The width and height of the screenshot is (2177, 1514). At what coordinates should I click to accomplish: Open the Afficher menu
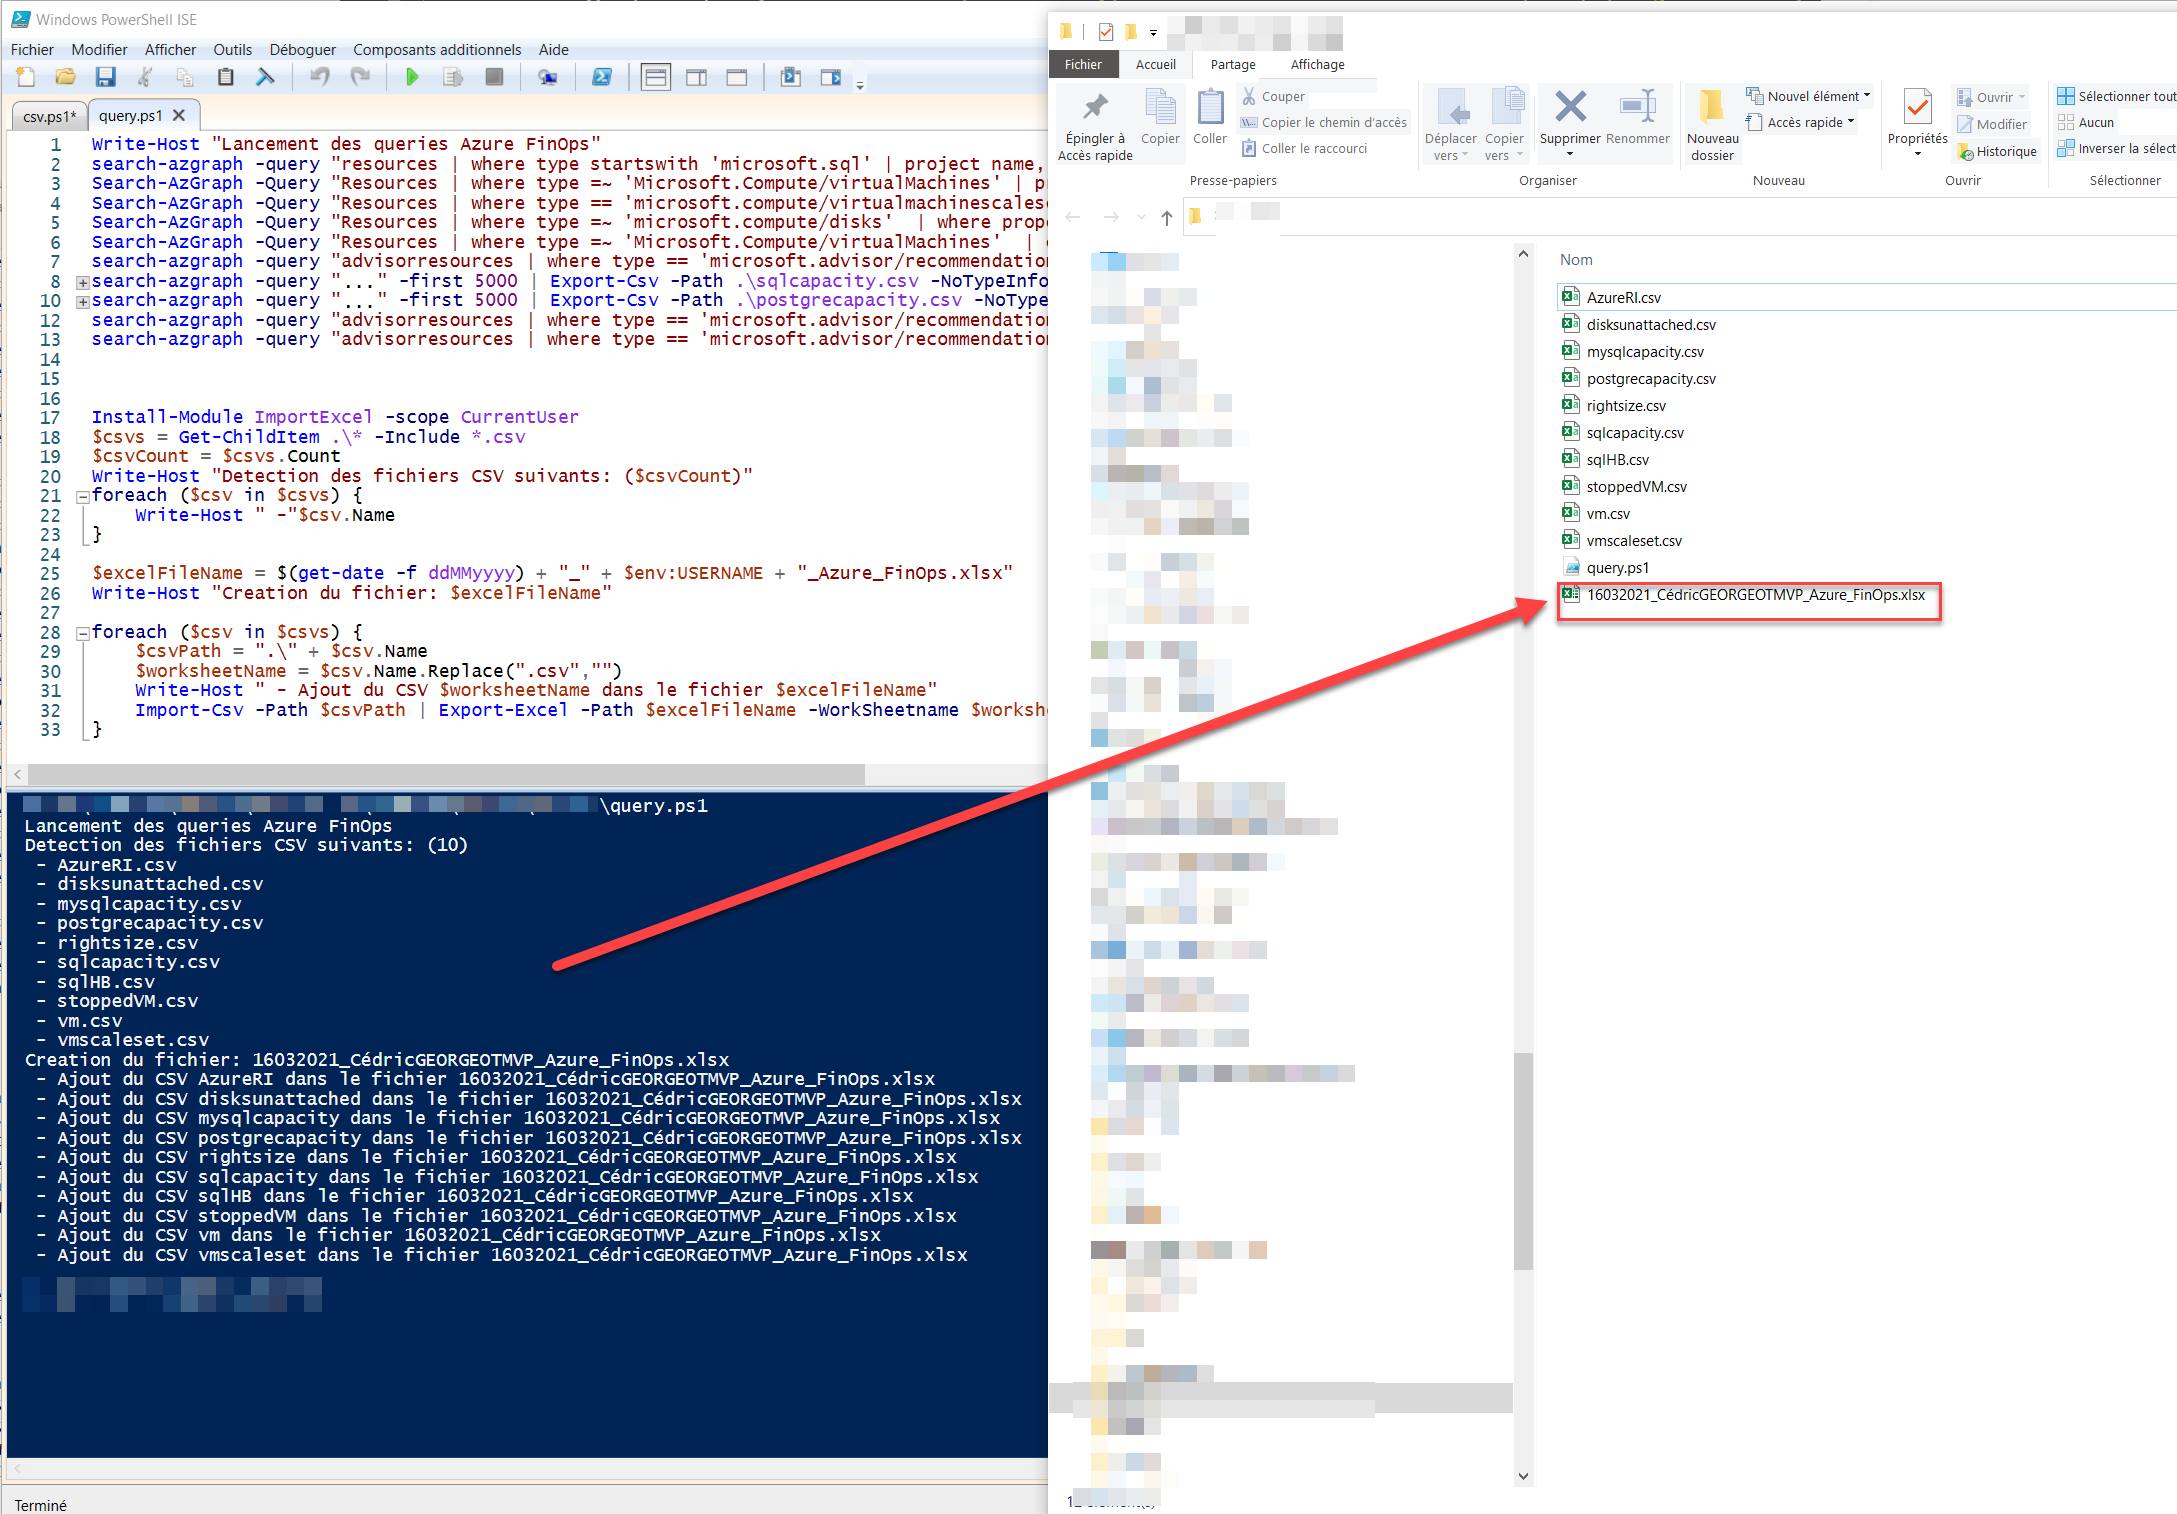pos(170,50)
